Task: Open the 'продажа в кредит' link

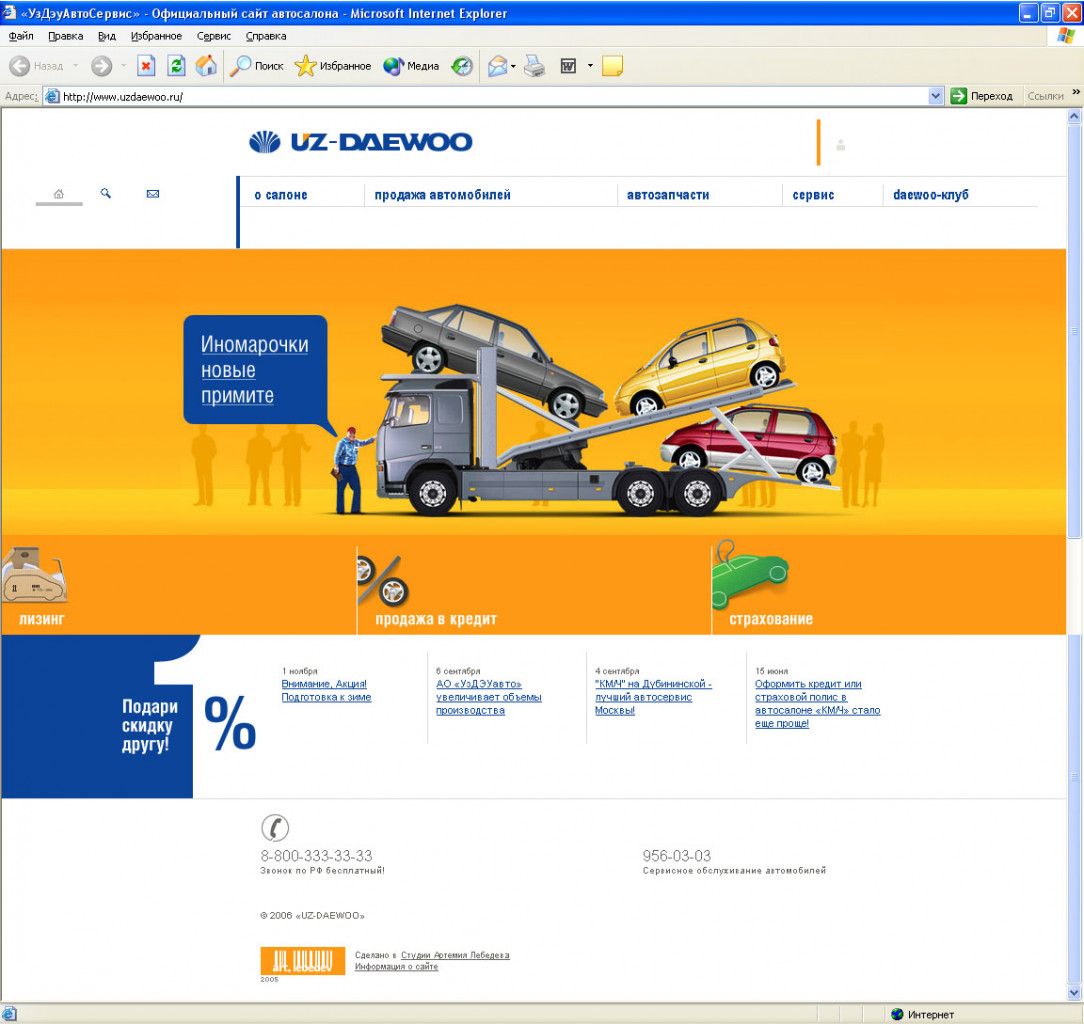Action: [436, 619]
